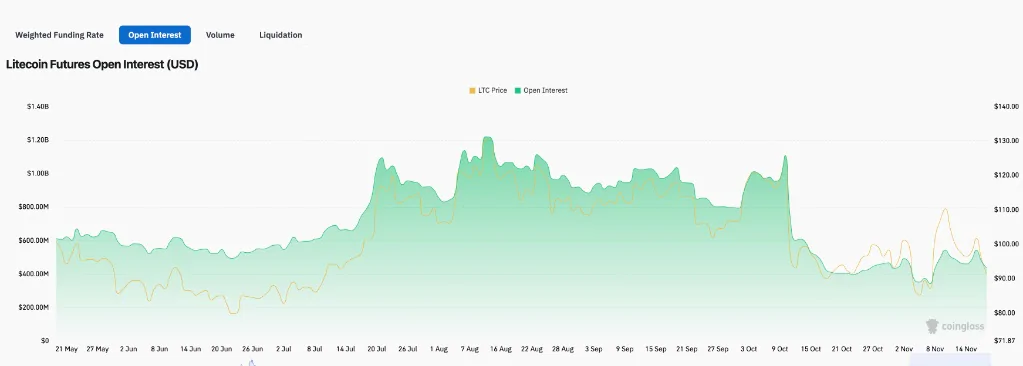This screenshot has height=366, width=1023.
Task: Click the 21 Sep date label
Action: coord(686,349)
